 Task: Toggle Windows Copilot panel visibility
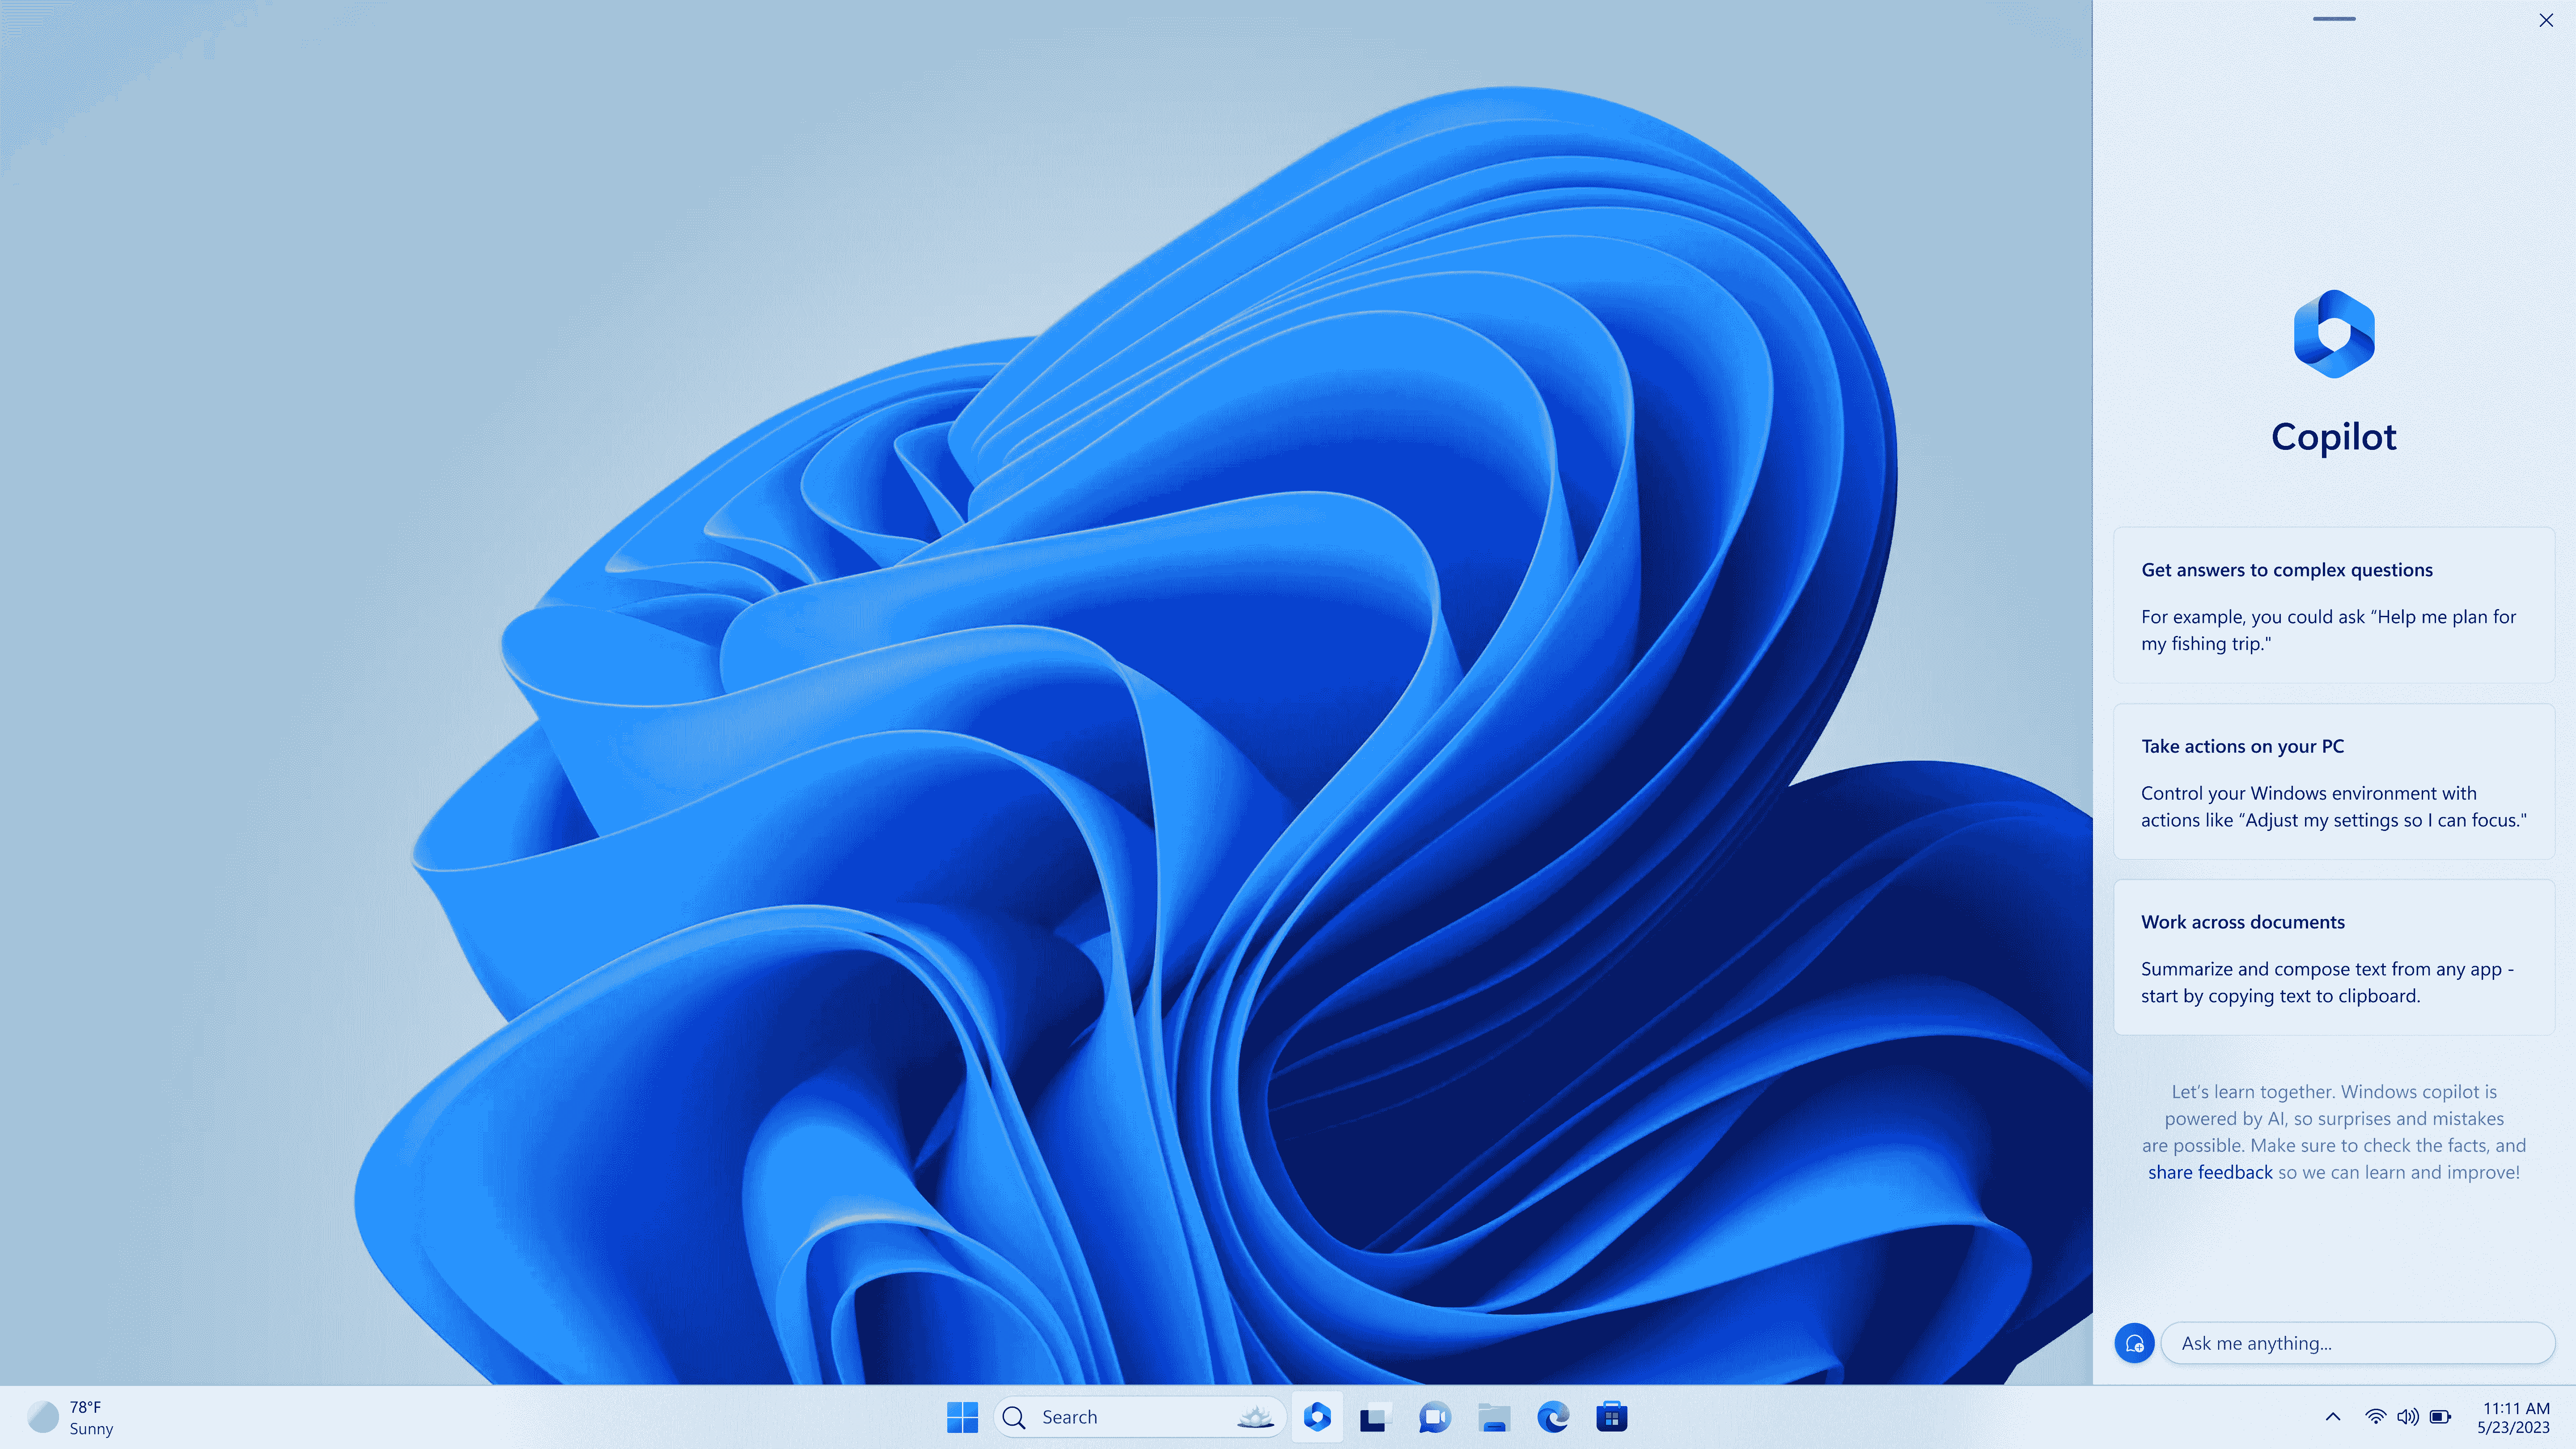[1316, 1415]
